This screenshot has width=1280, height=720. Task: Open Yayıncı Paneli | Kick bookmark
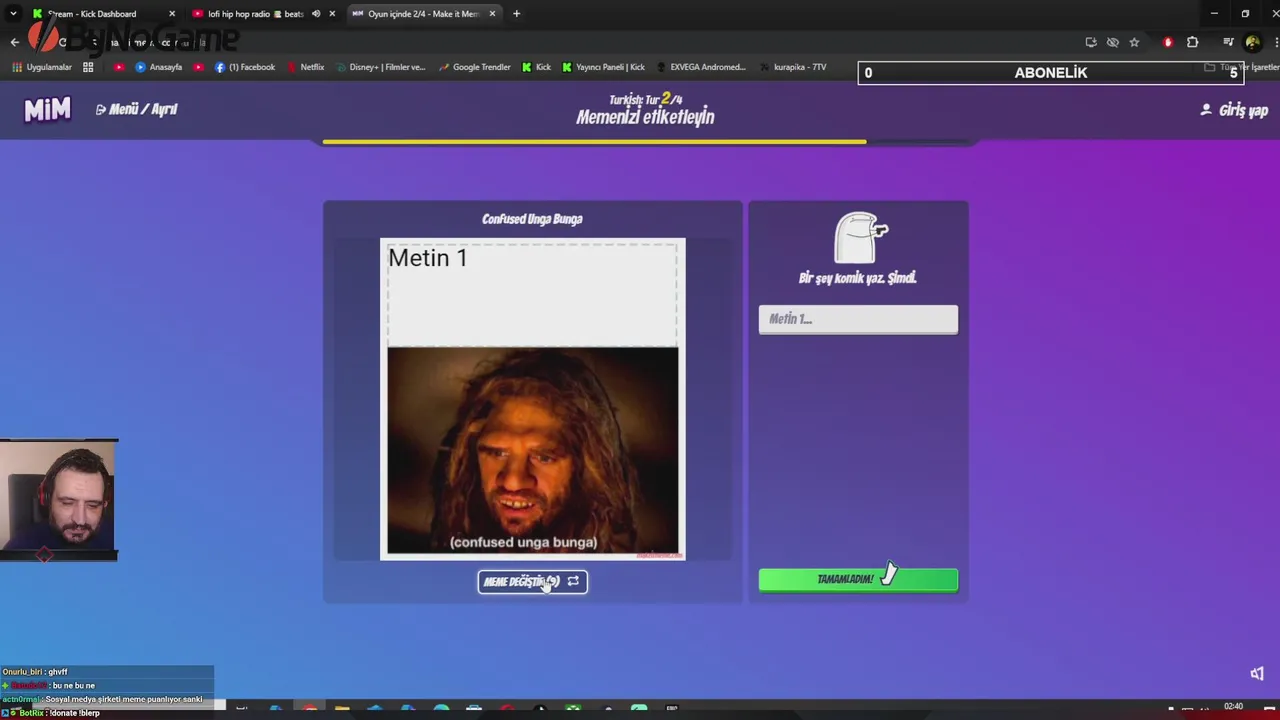point(603,67)
